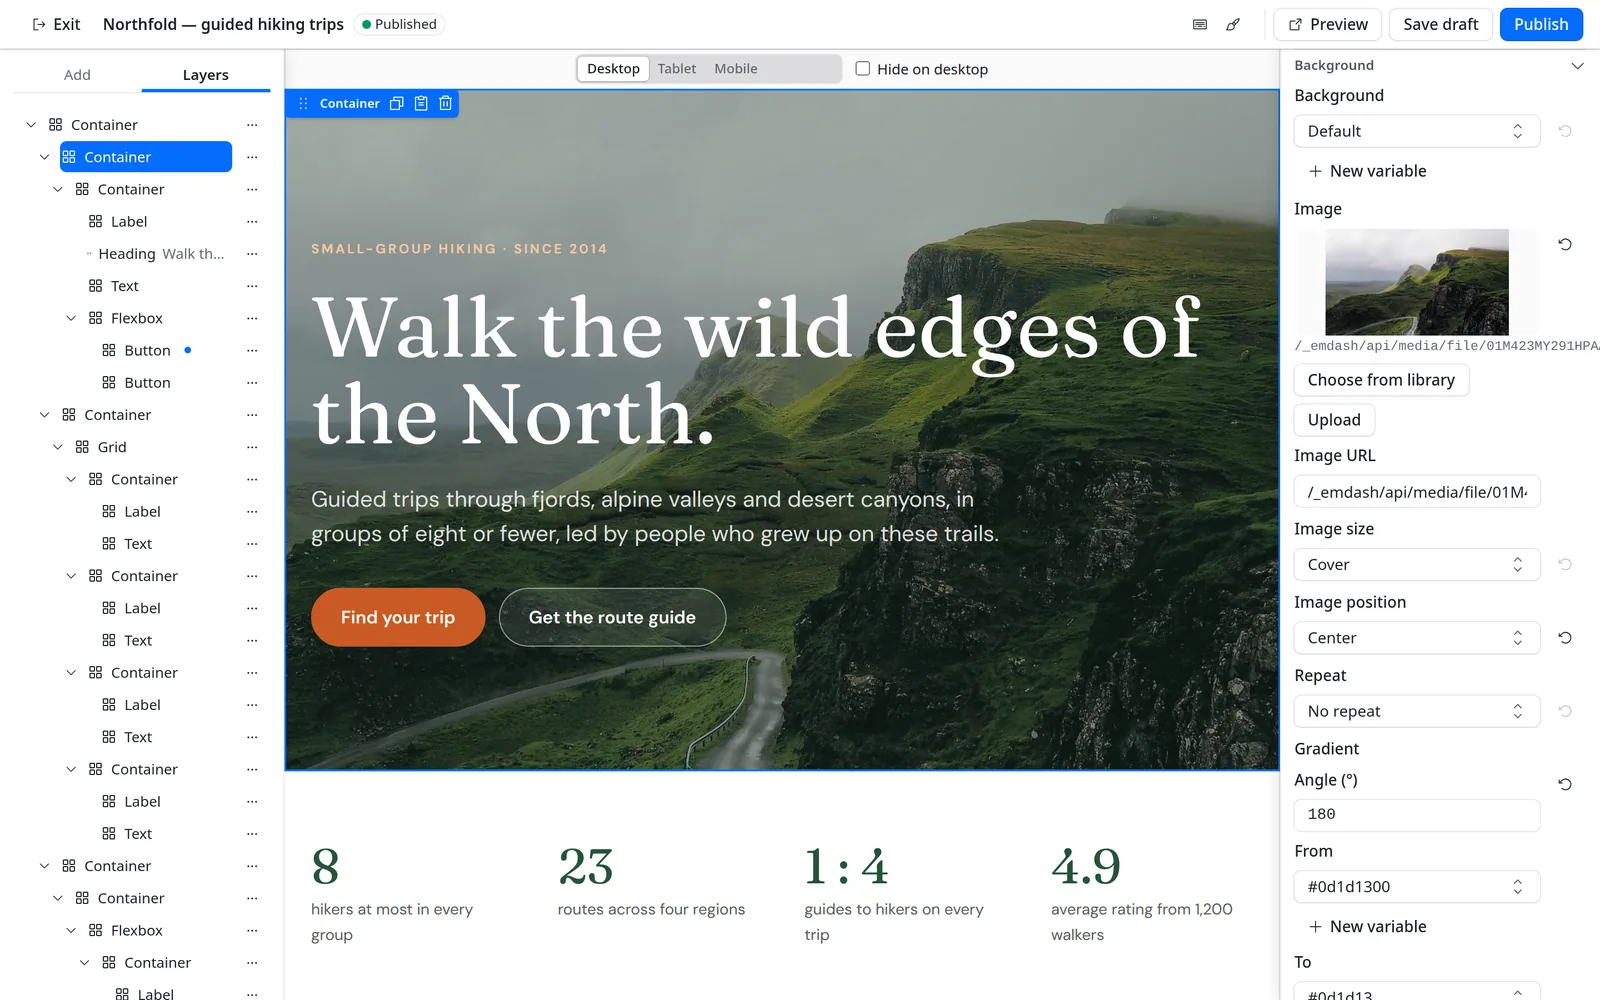
Task: Delete the selected Container with trash icon
Action: click(x=446, y=103)
